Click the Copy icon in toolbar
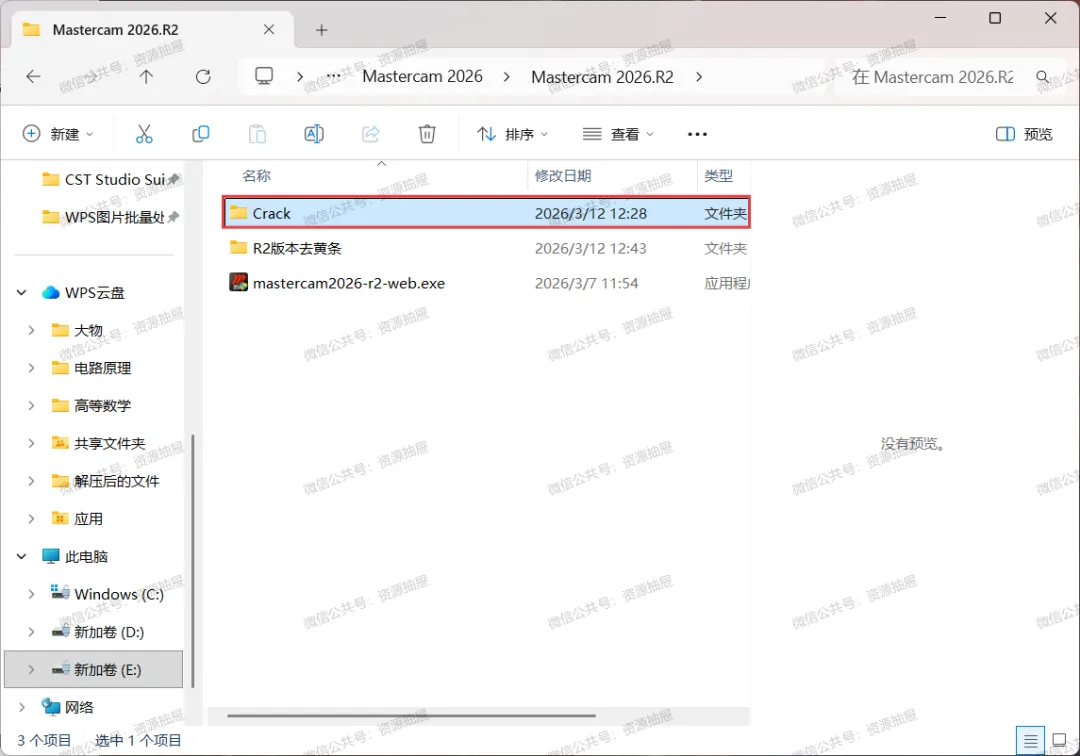This screenshot has height=756, width=1080. click(x=200, y=134)
